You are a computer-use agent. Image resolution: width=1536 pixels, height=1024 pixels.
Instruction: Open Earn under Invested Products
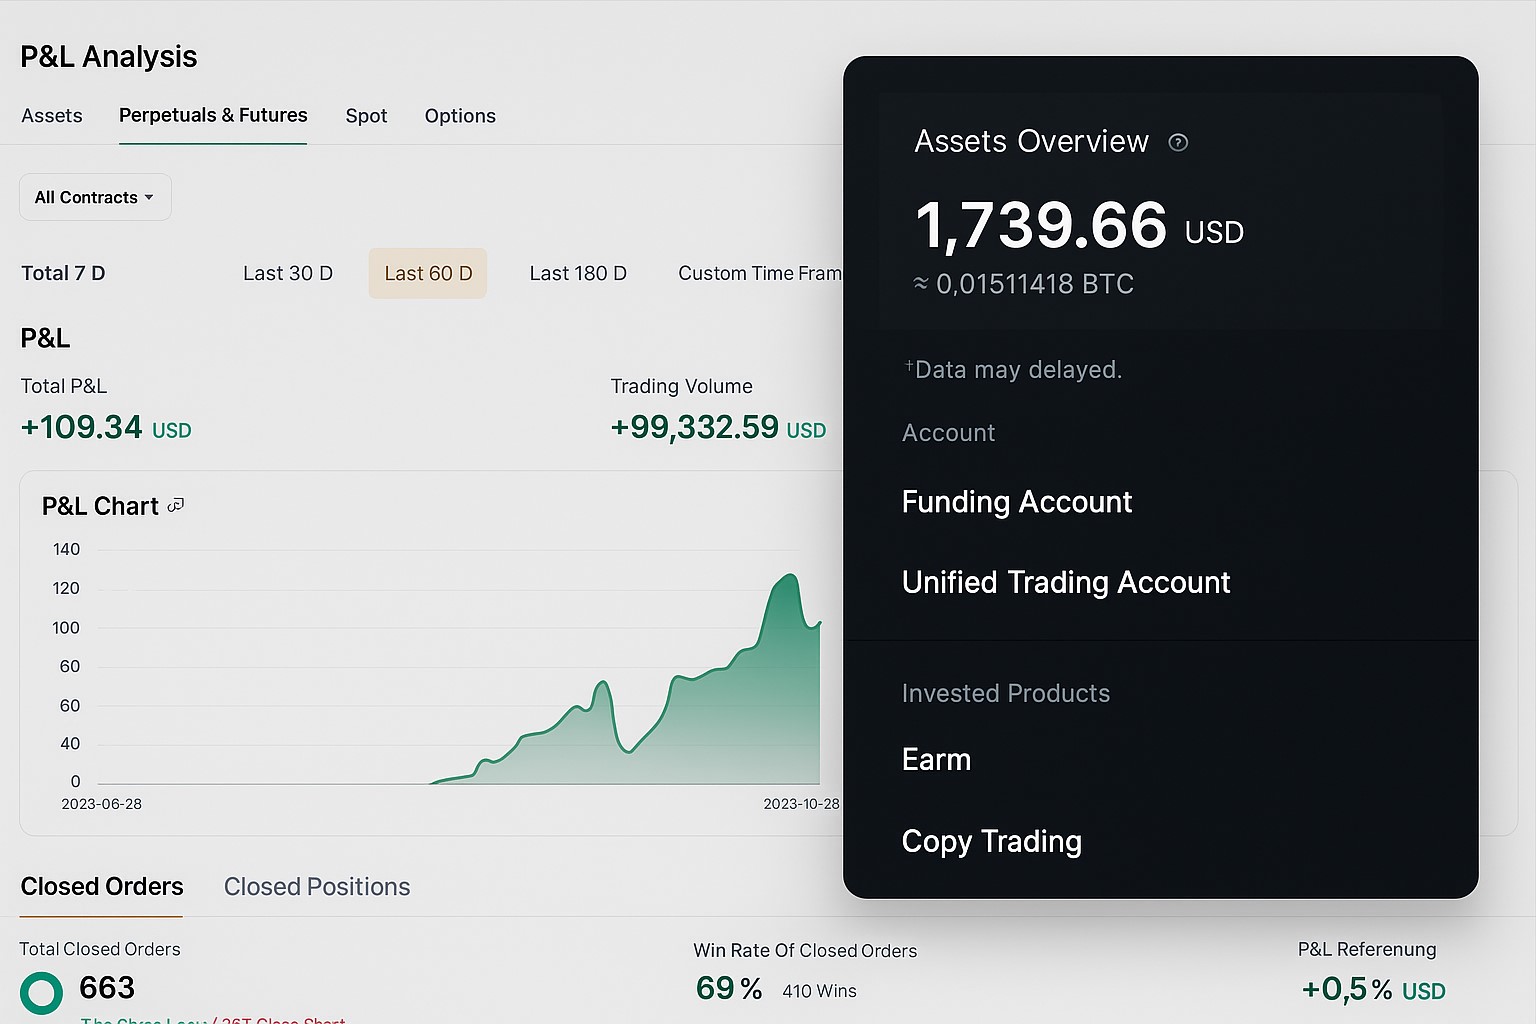936,759
